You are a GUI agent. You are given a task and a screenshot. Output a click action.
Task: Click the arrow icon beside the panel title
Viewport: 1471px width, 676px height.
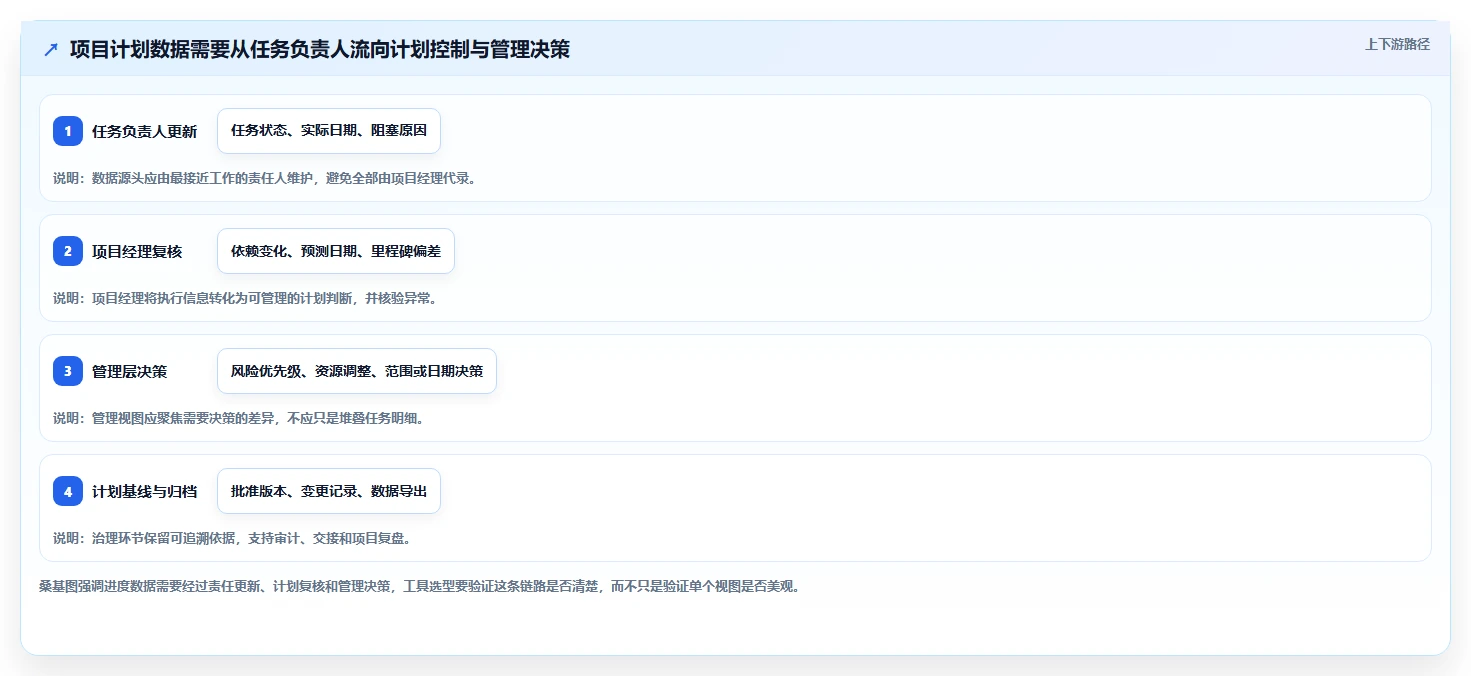point(51,49)
